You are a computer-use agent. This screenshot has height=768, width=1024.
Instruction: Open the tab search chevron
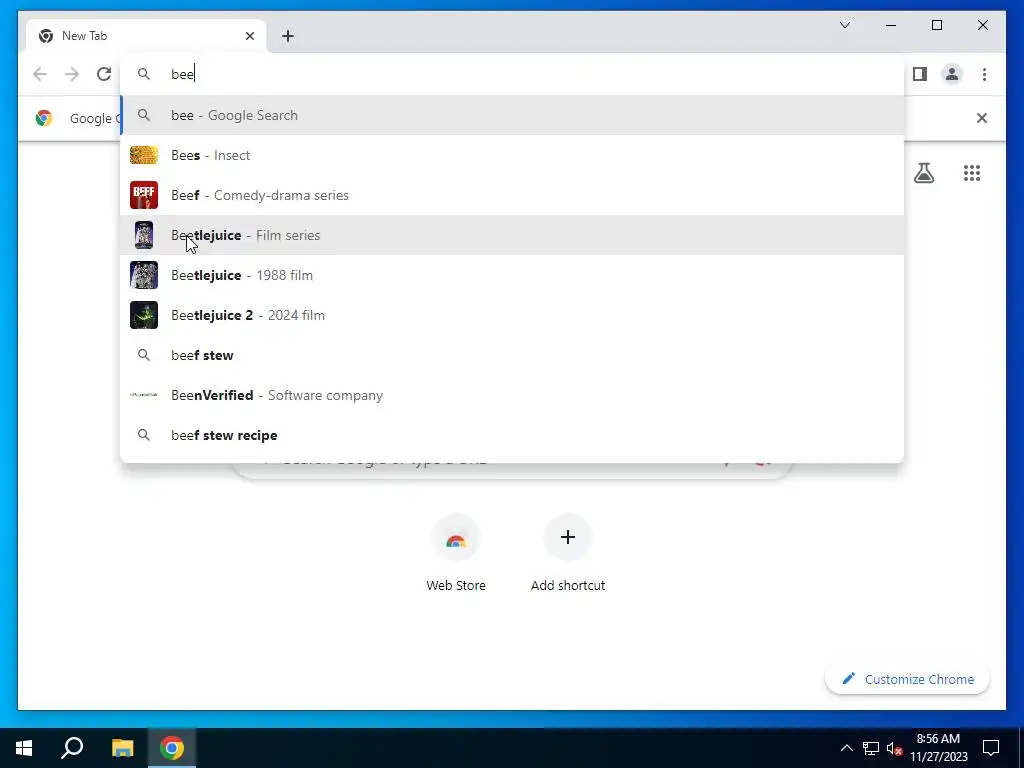(x=845, y=25)
